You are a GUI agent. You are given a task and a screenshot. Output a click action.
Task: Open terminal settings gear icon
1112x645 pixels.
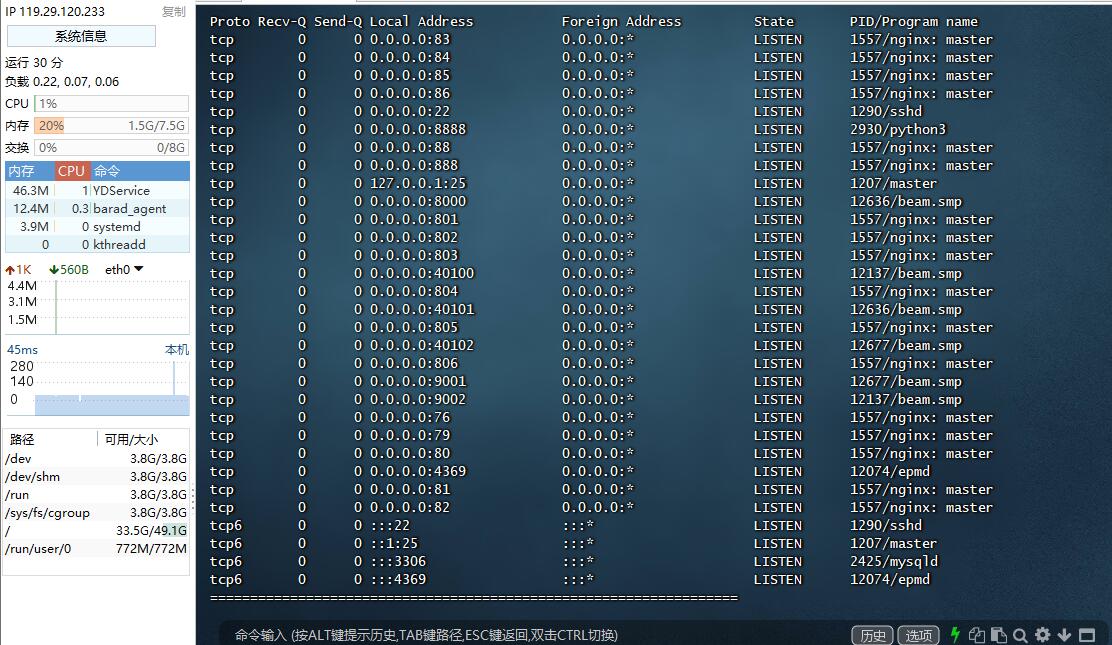click(1042, 635)
